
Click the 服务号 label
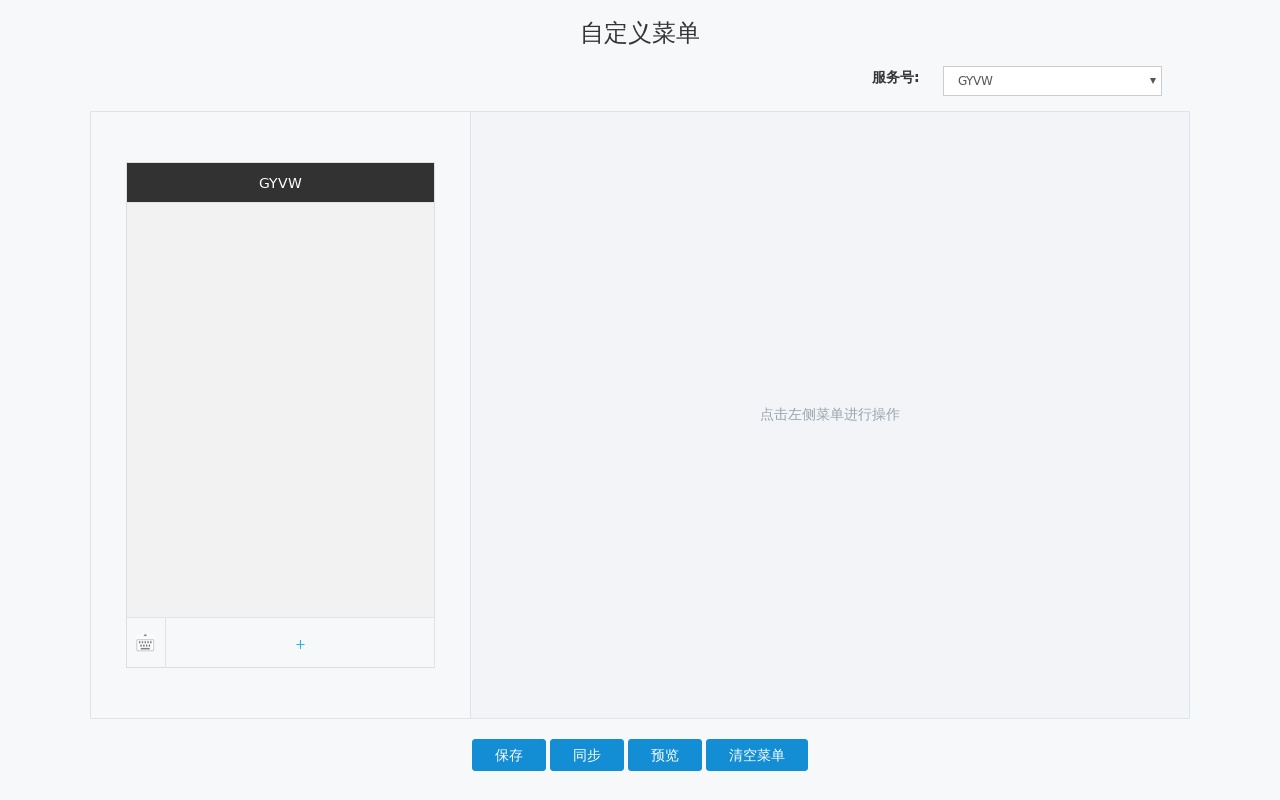click(895, 77)
